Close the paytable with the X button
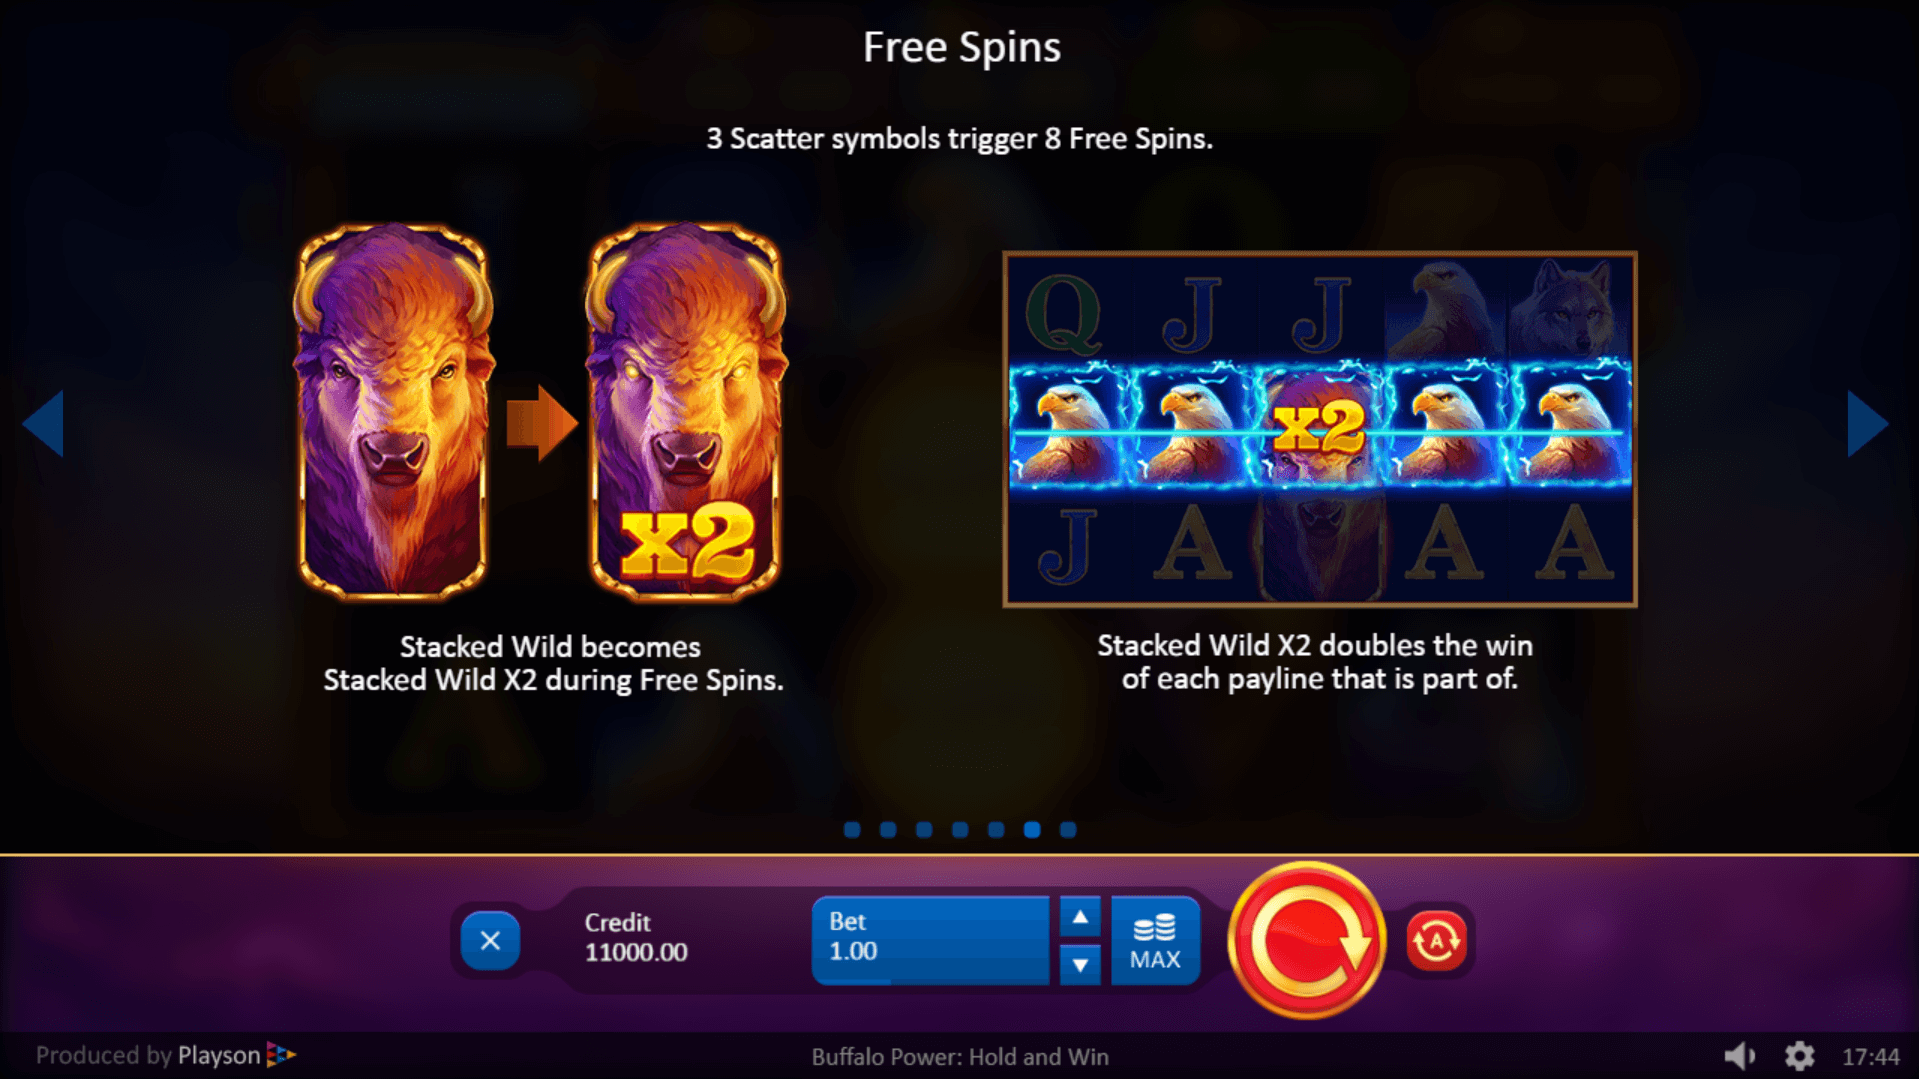The width and height of the screenshot is (1919, 1079). point(490,940)
